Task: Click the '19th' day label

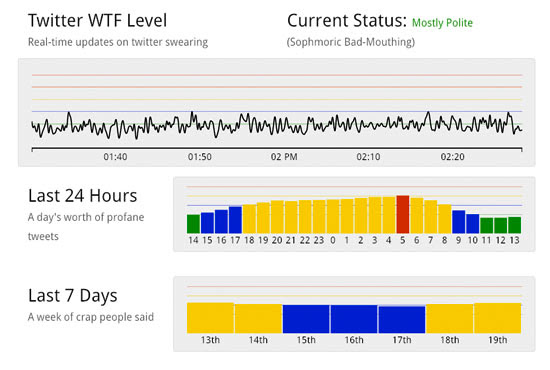Action: [498, 340]
